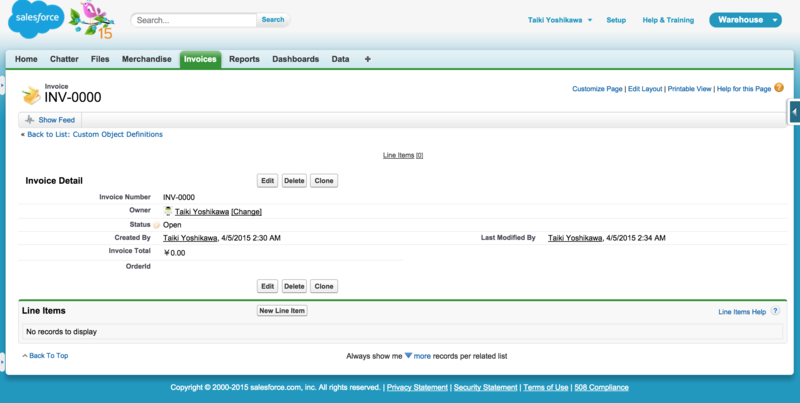Click the top Edit button in Invoice Detail

267,181
